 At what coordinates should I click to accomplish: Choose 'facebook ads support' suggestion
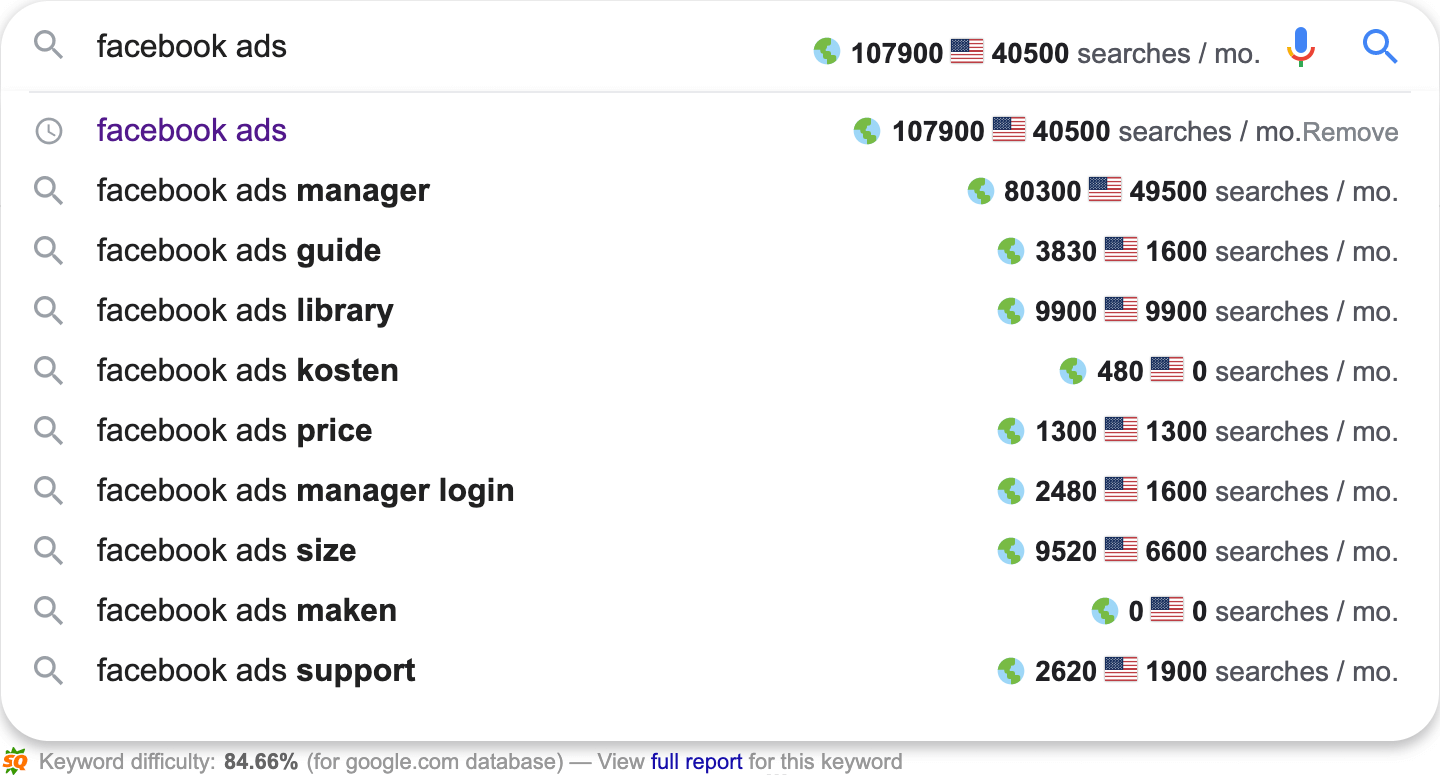tap(720, 671)
